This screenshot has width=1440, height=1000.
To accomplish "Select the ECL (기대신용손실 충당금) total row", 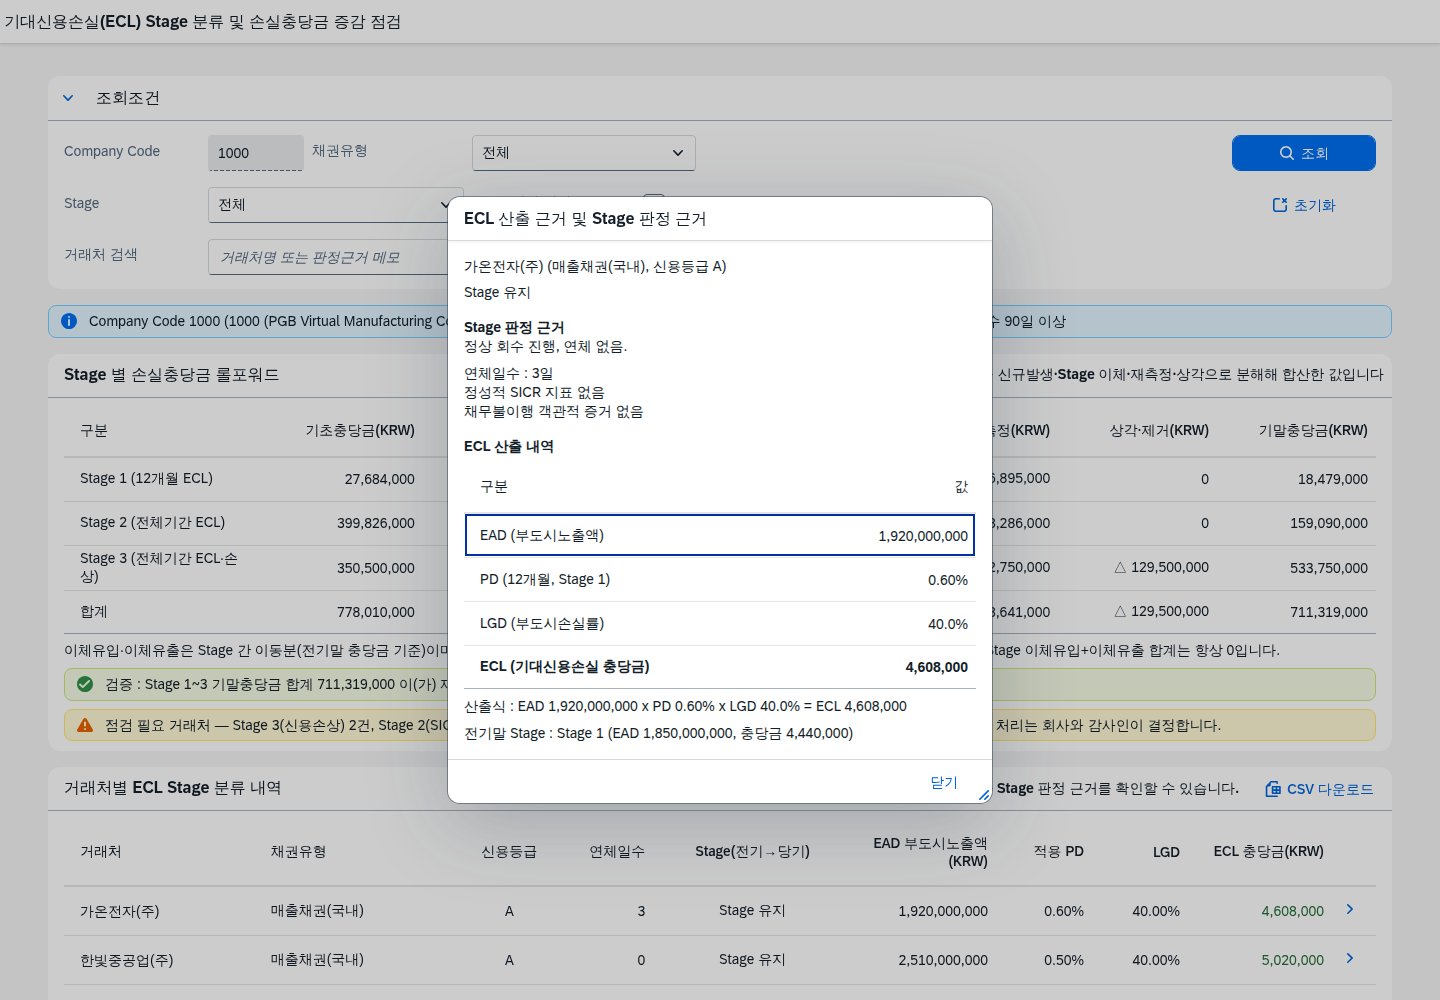I will pyautogui.click(x=720, y=667).
